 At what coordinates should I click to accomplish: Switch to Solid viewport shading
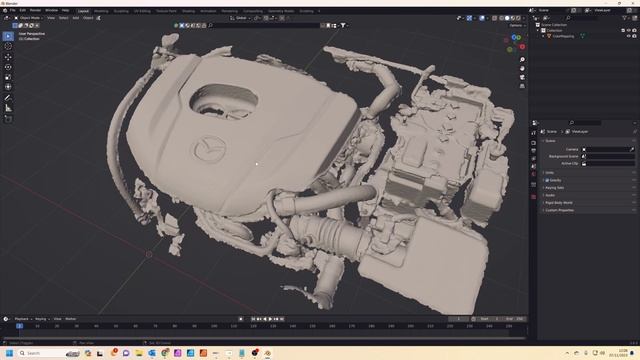click(x=507, y=18)
